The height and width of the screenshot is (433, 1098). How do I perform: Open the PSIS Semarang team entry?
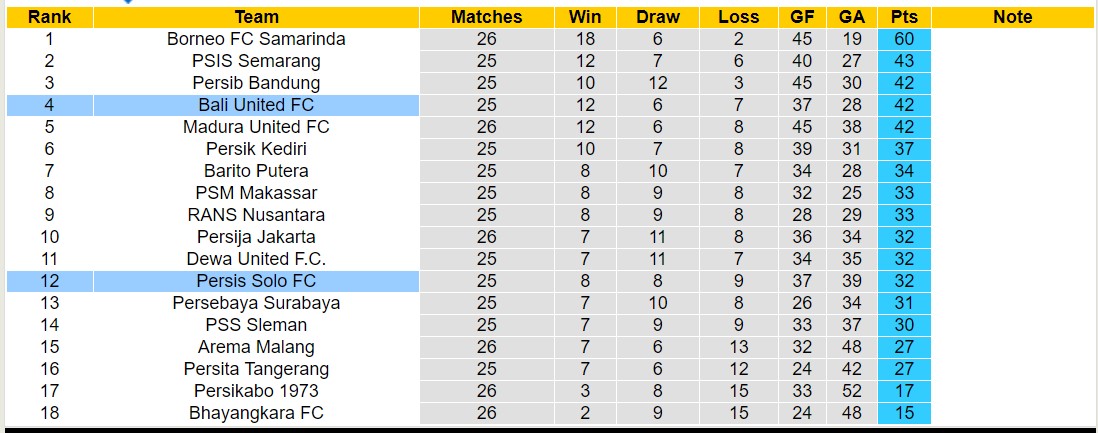[257, 61]
